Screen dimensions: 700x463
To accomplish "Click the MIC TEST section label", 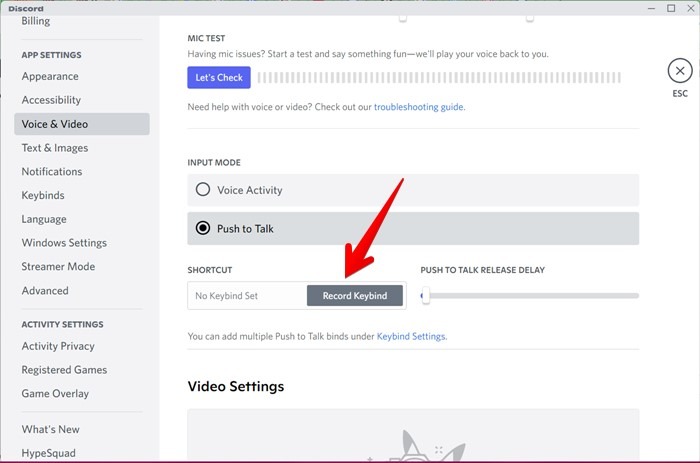I will click(x=206, y=38).
